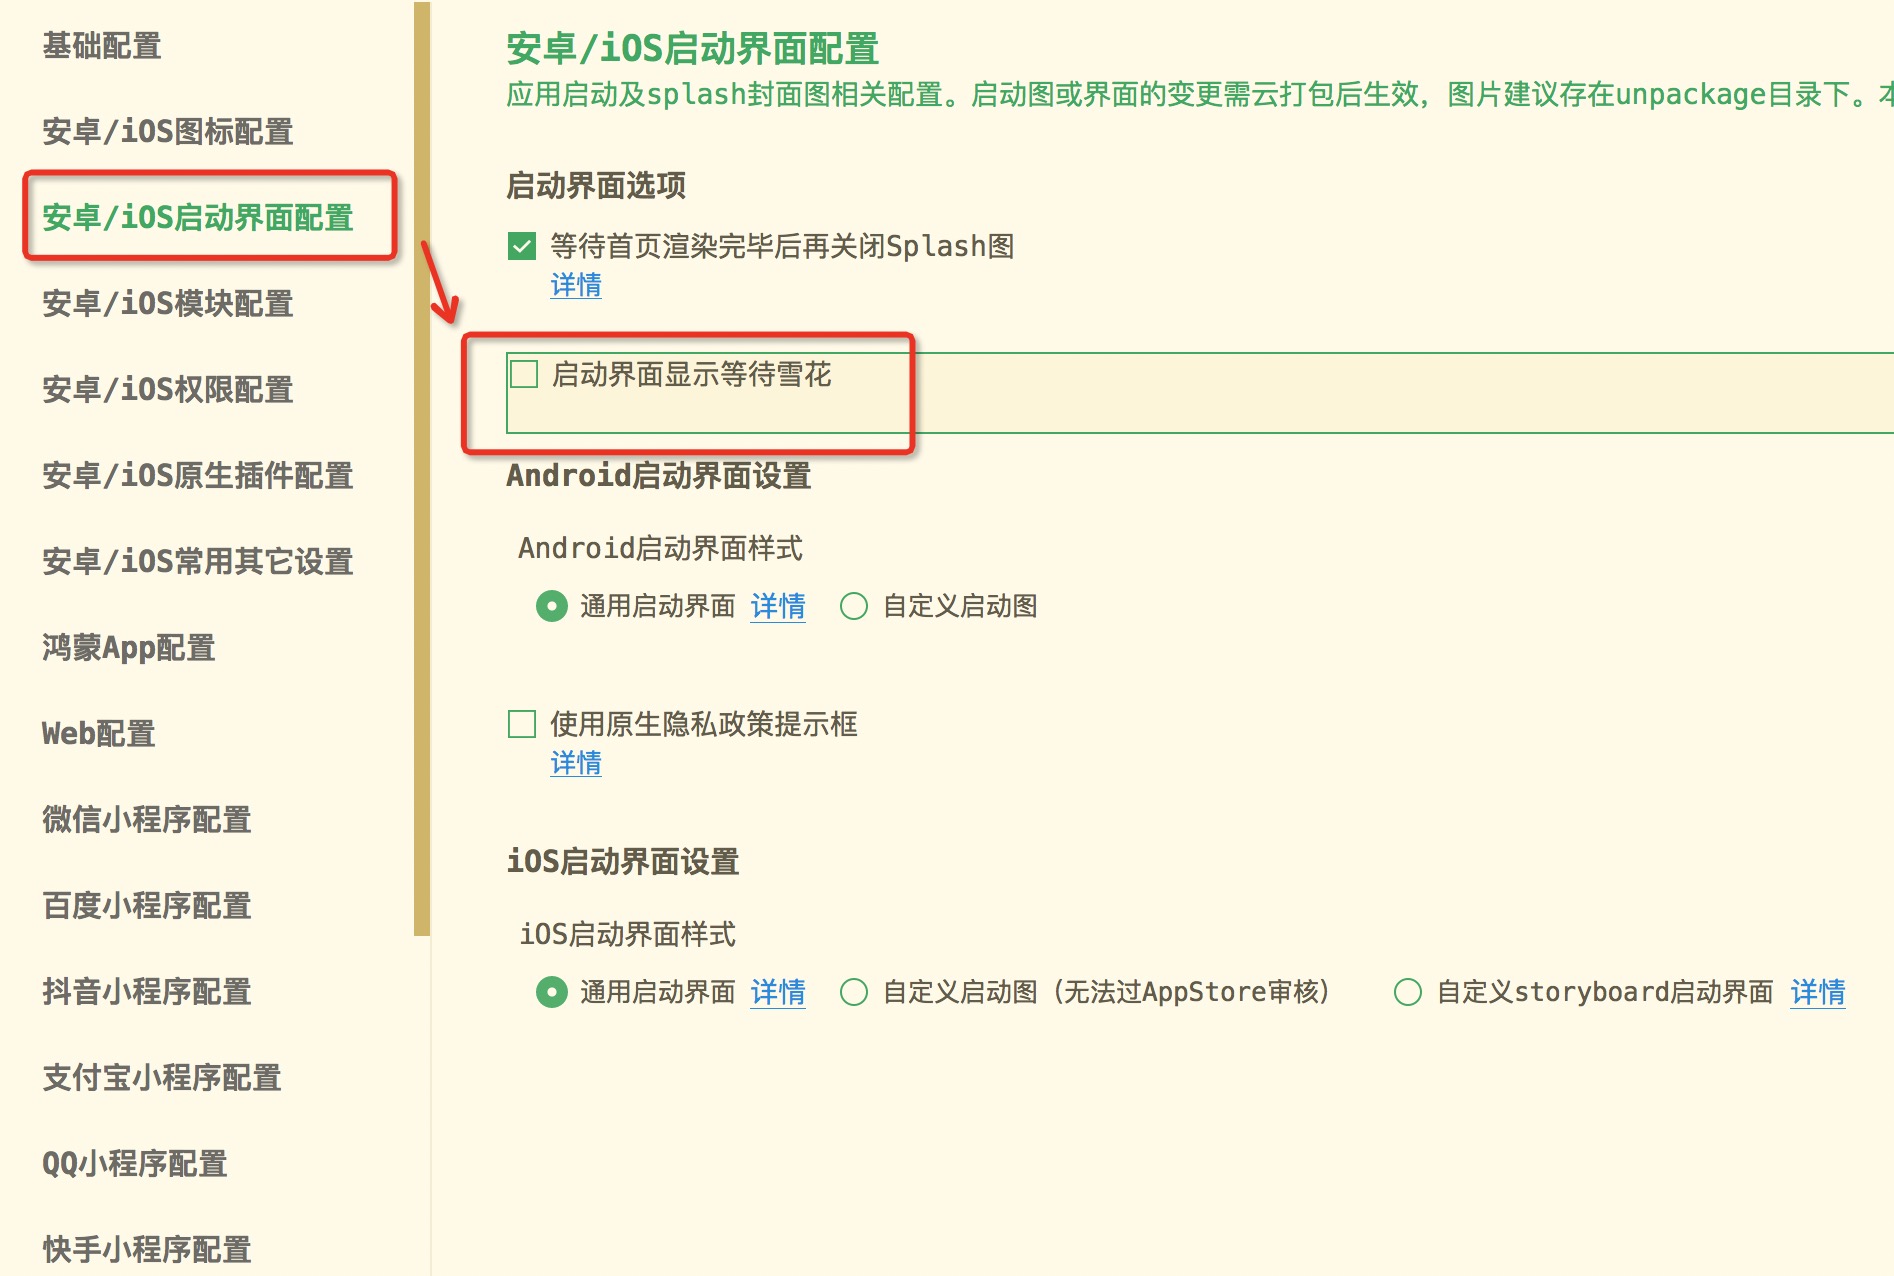
Task: Choose iOS 自定义启动图 (无法过AppStore审核) option
Action: pyautogui.click(x=854, y=992)
